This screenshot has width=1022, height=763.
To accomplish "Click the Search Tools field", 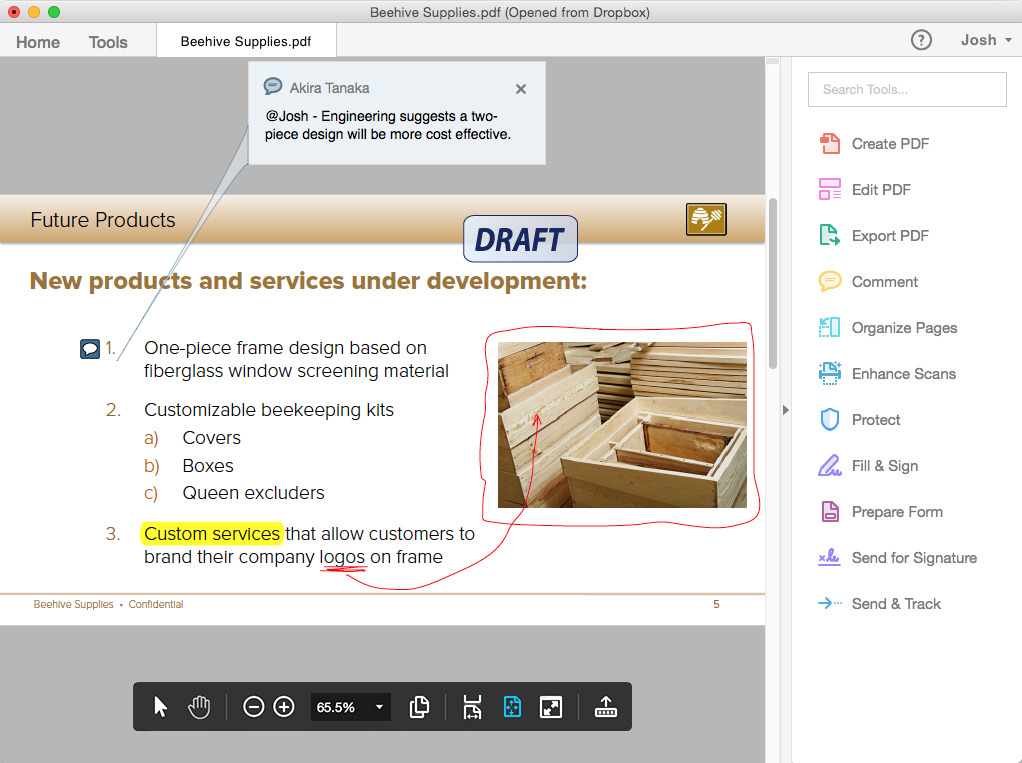I will point(907,89).
